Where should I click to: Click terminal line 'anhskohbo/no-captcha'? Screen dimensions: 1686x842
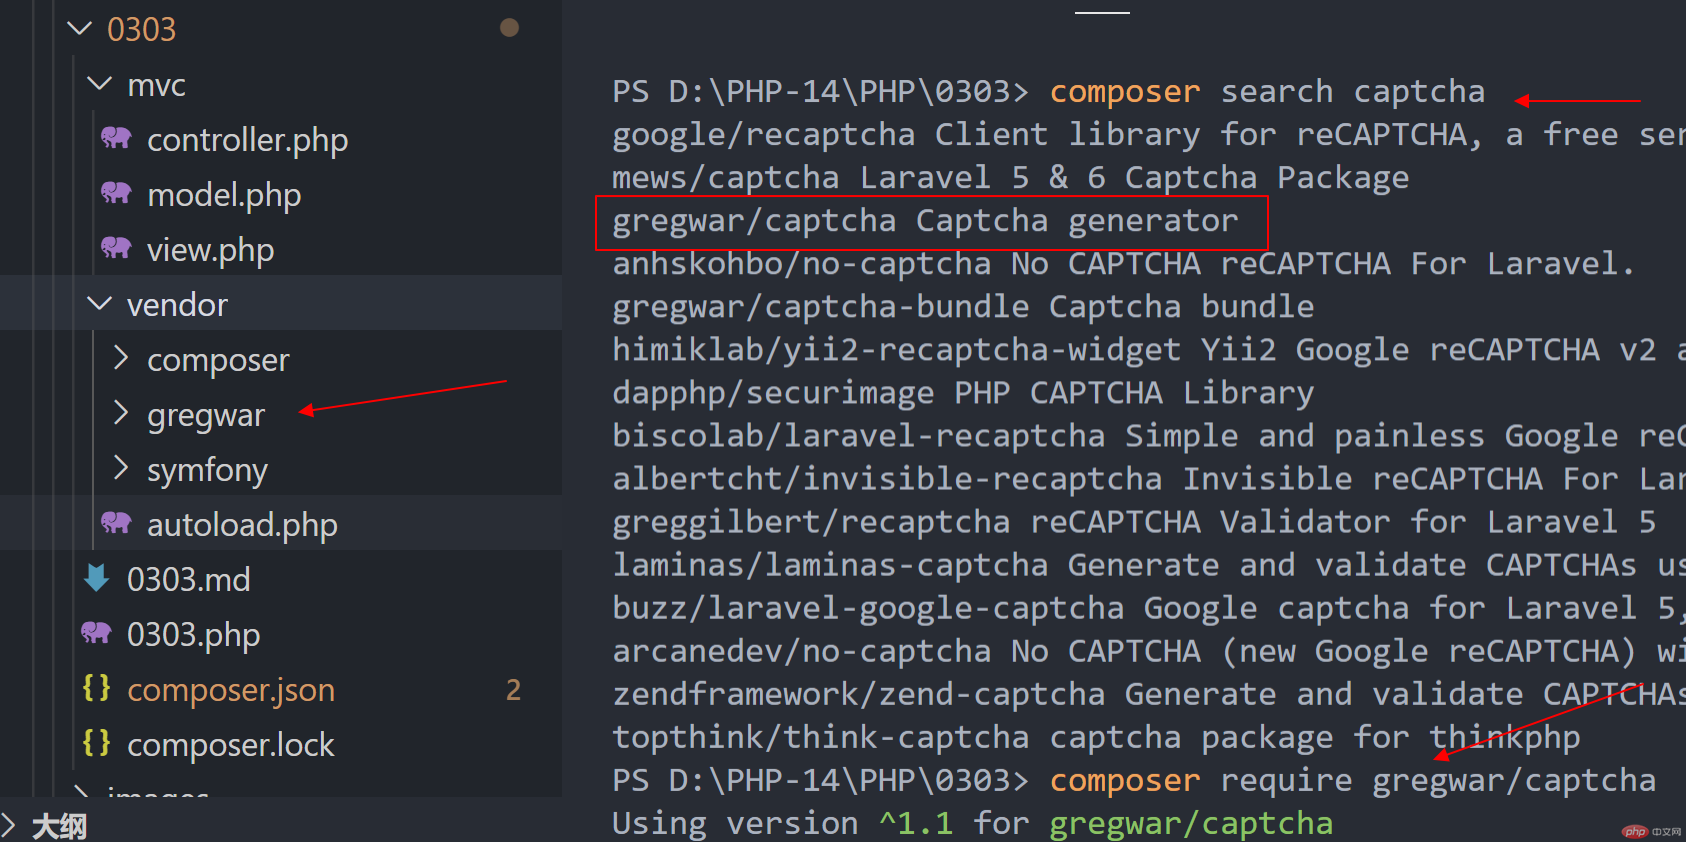click(1123, 264)
